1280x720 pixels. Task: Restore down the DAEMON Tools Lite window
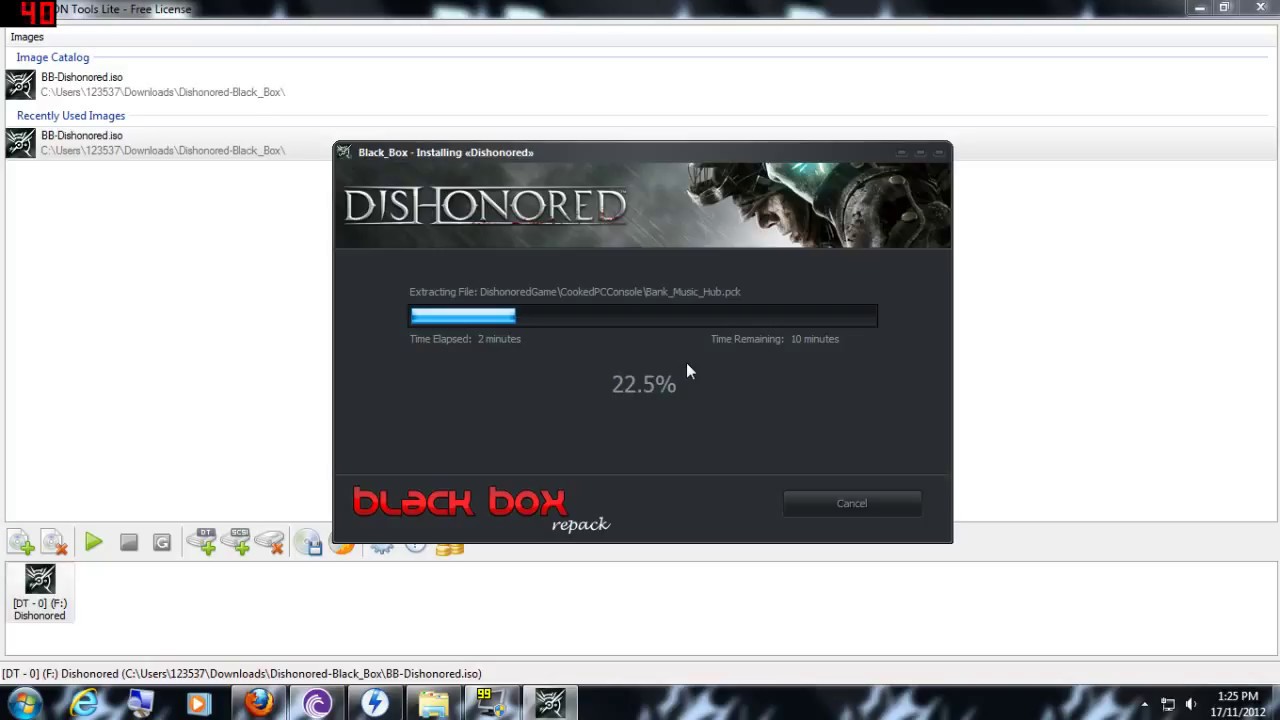tap(1224, 8)
